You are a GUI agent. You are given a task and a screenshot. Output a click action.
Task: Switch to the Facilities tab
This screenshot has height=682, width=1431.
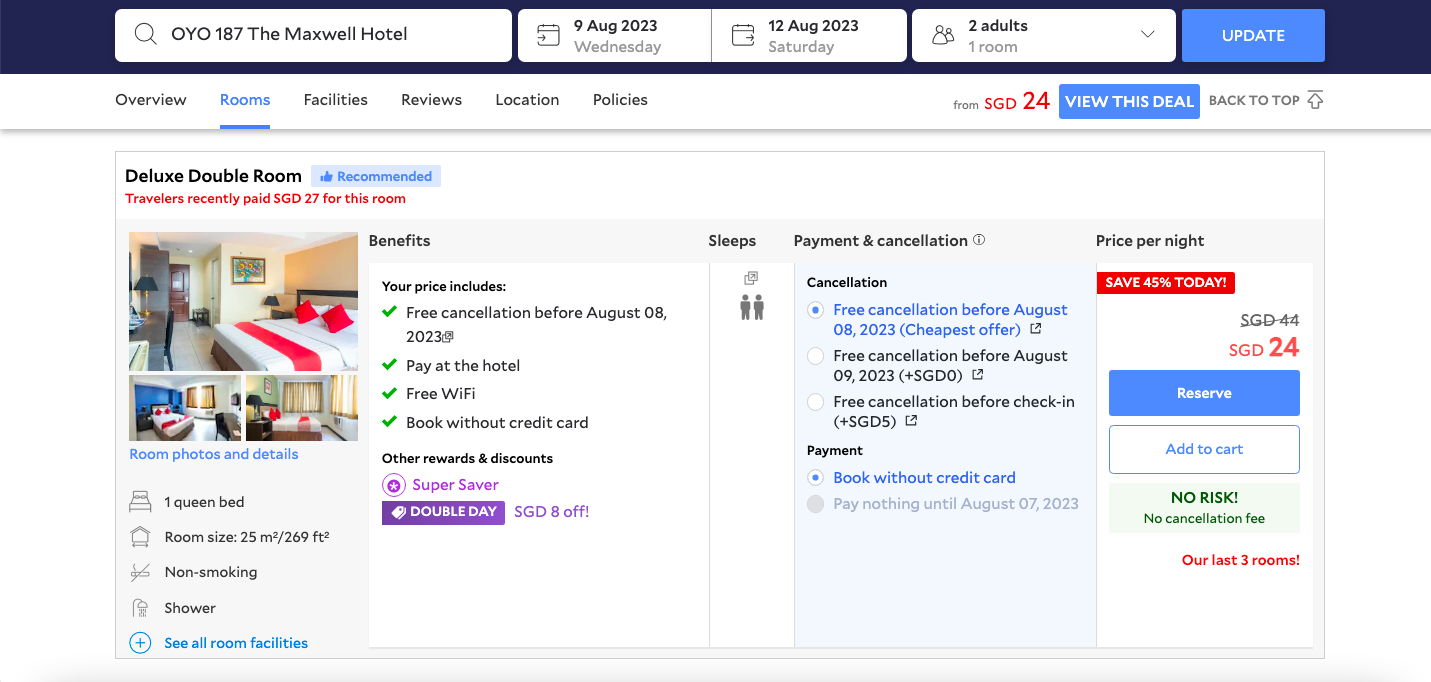pos(336,100)
